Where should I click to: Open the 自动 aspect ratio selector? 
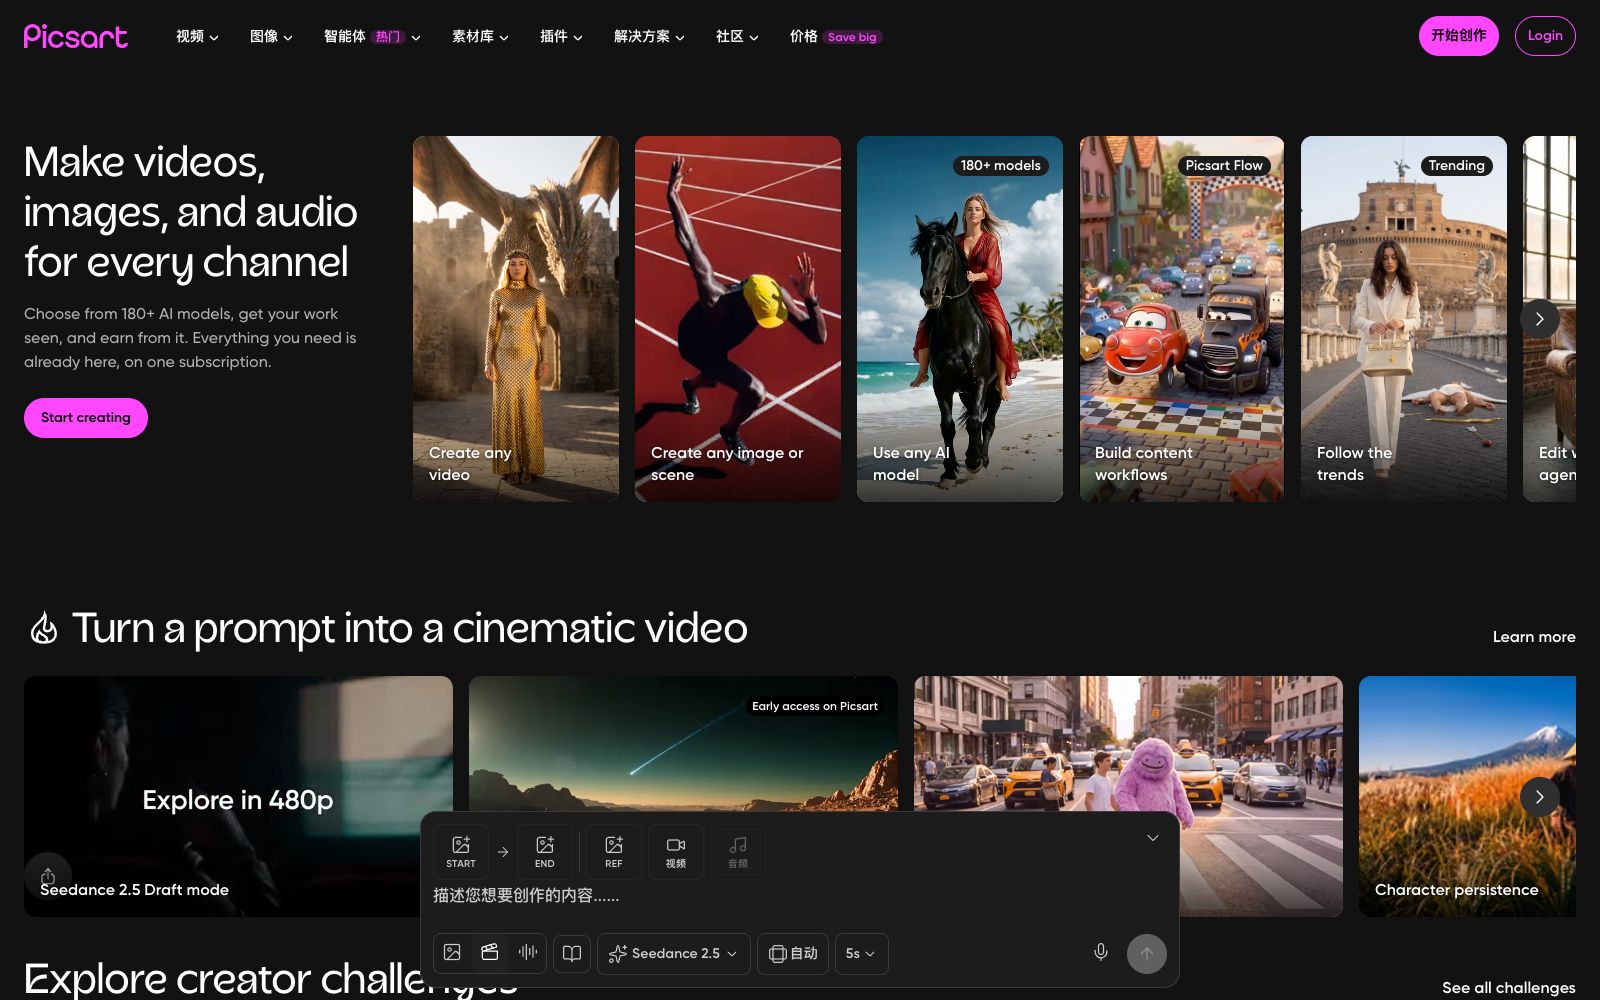coord(793,953)
